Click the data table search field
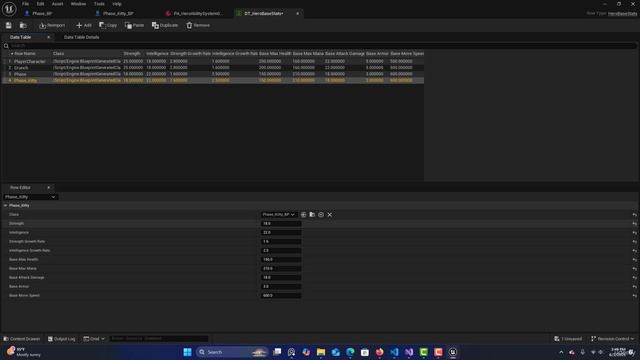 (320, 46)
